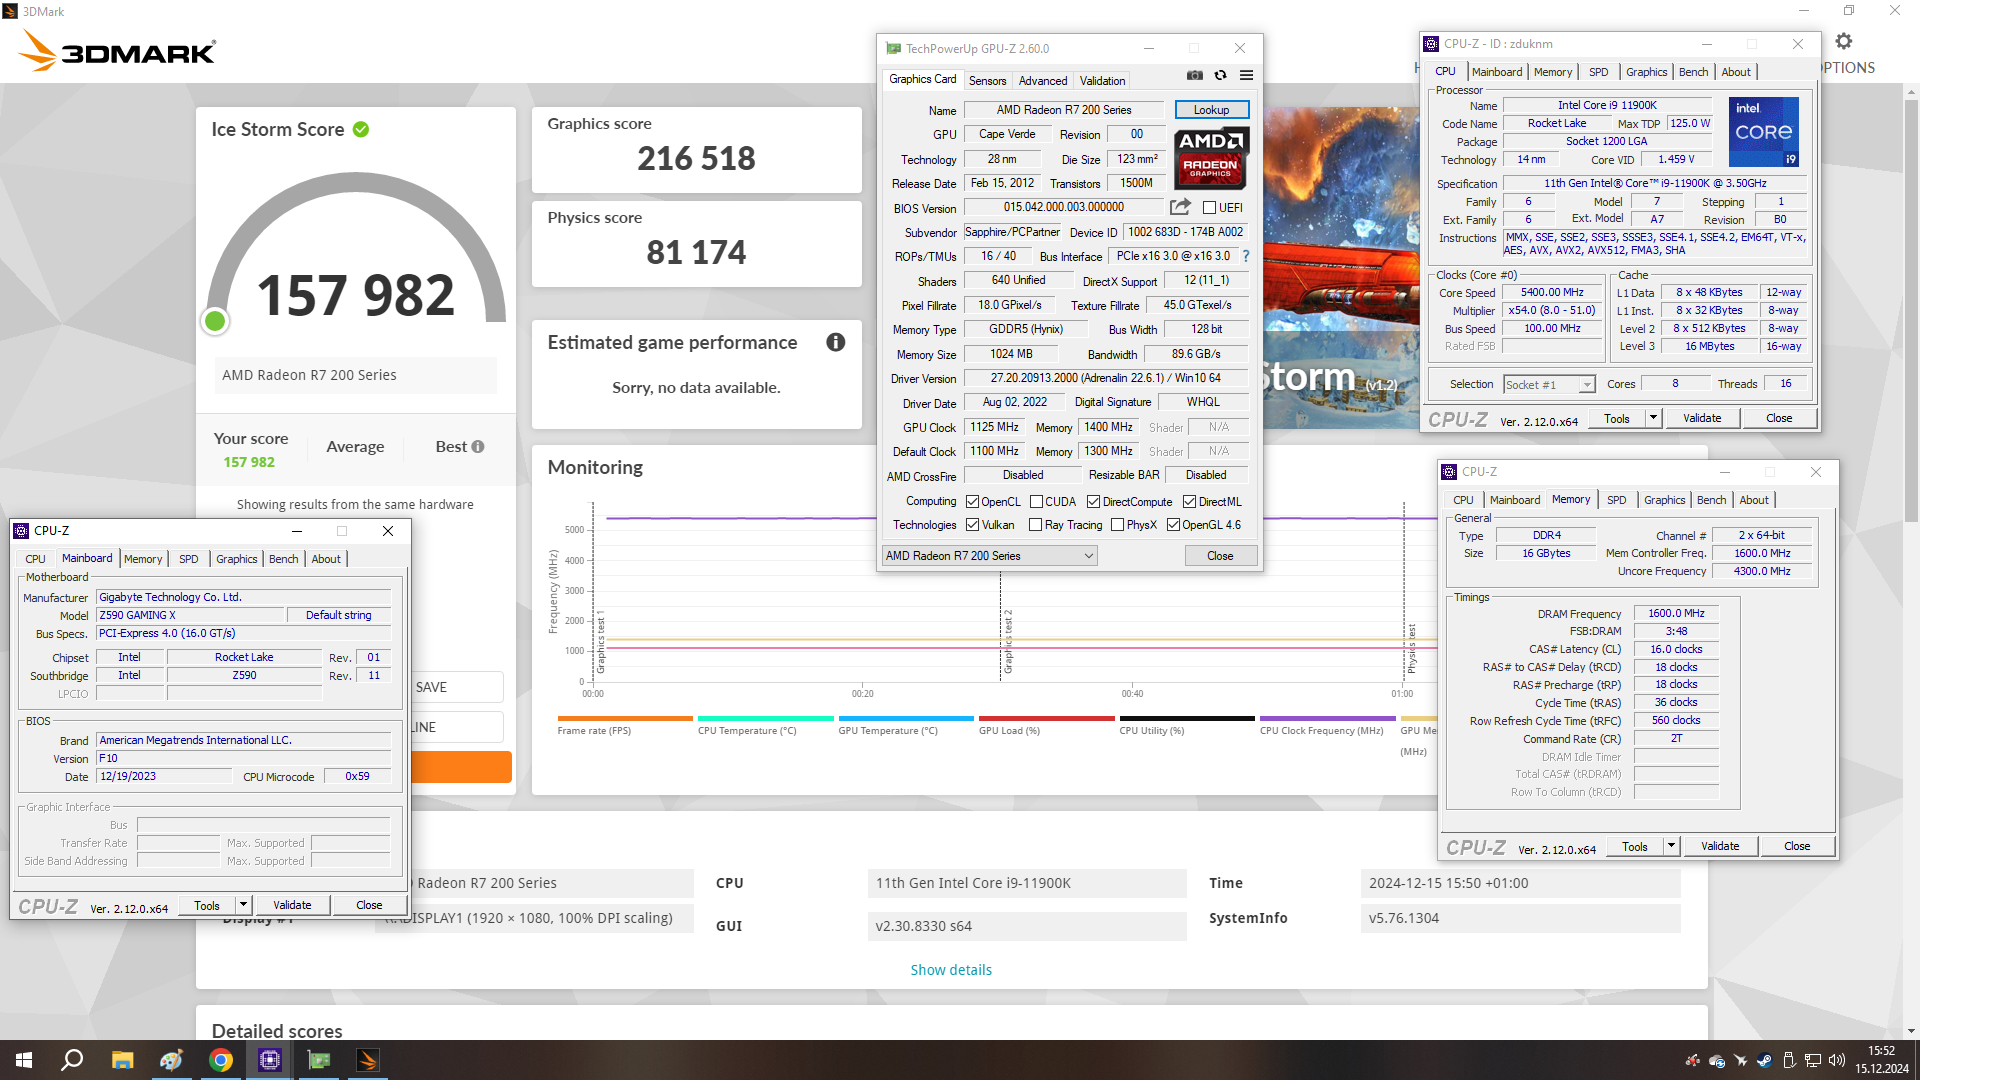Toggle the Vulkan checkbox
The image size is (2000, 1080).
click(x=973, y=525)
